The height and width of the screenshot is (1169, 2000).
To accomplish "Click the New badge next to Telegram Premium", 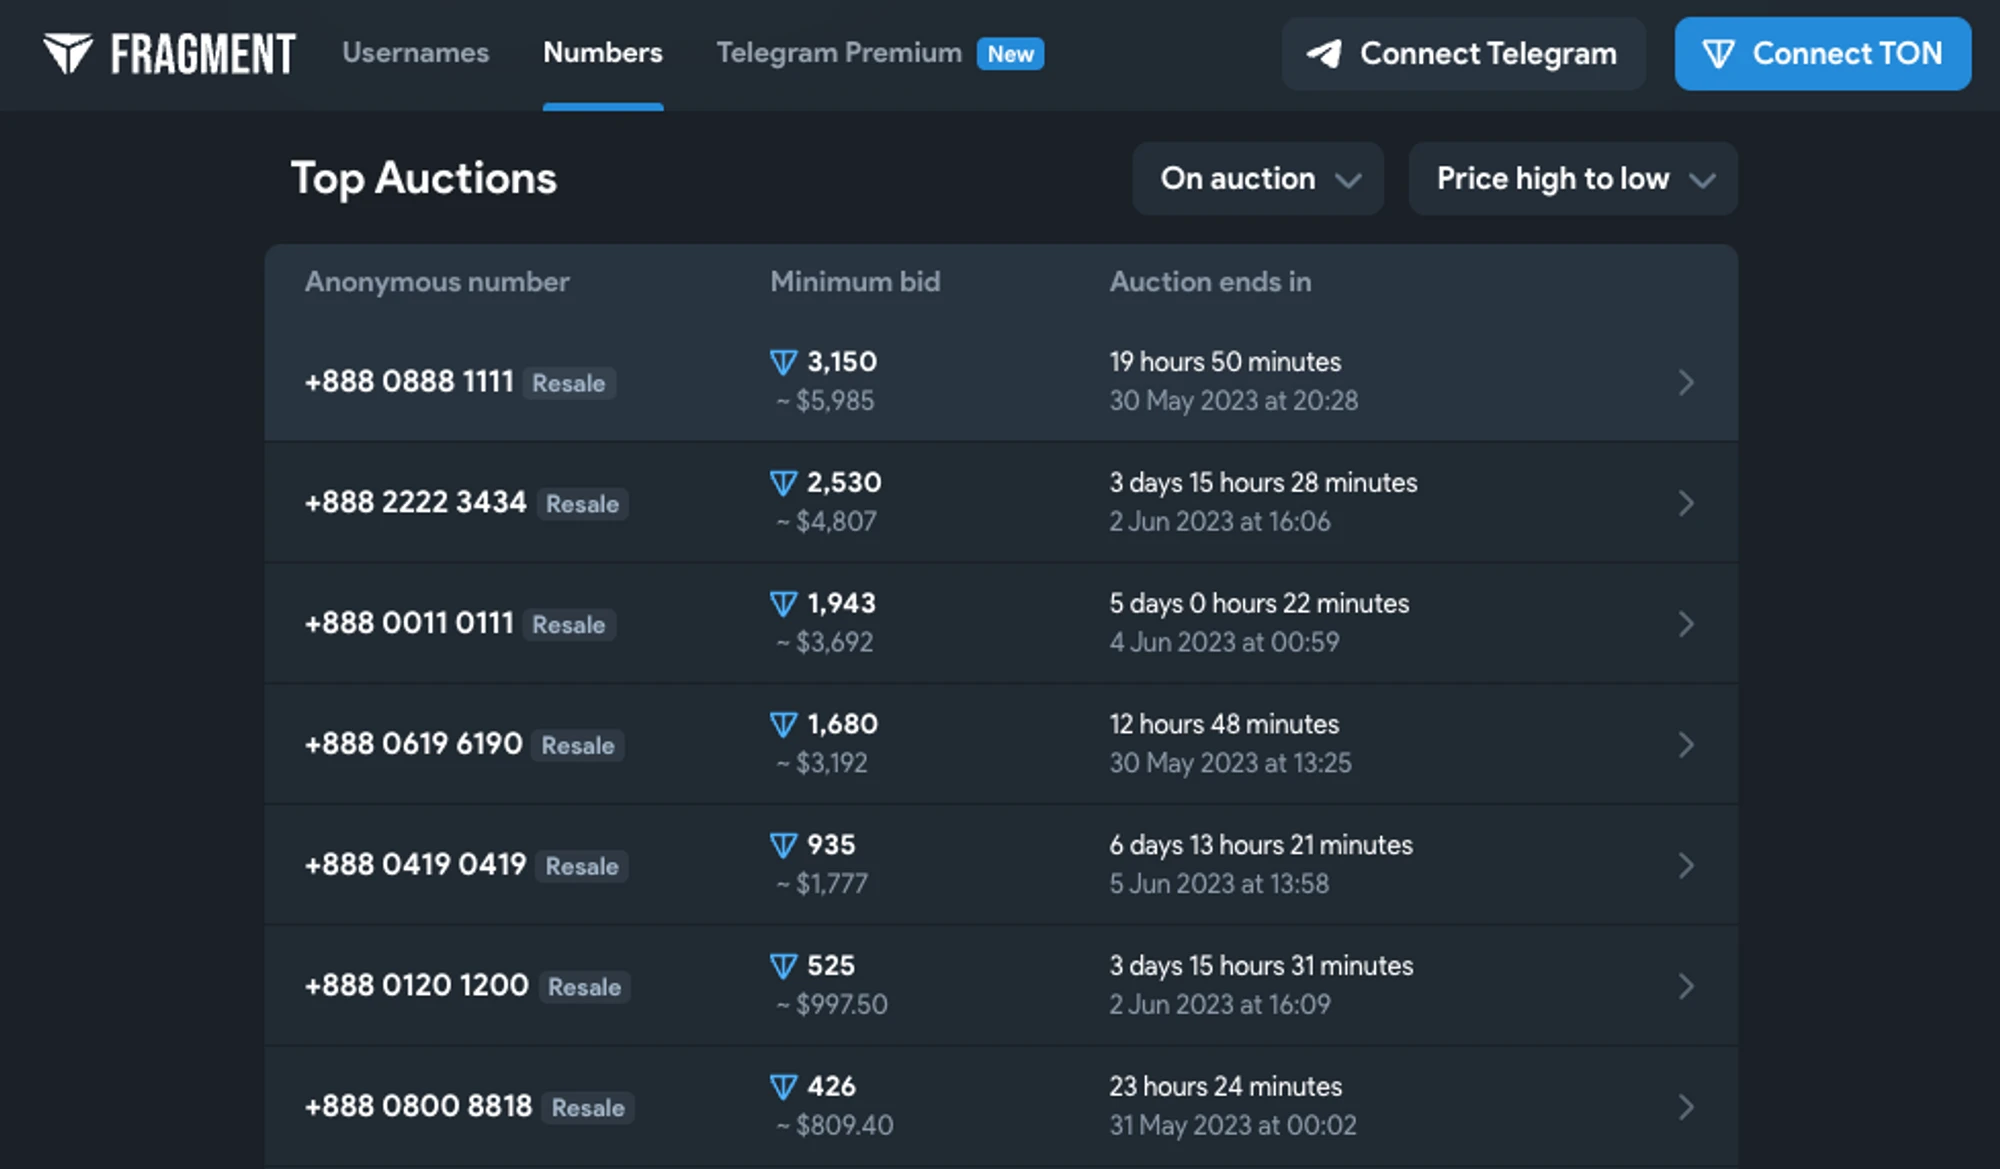I will pos(1010,54).
